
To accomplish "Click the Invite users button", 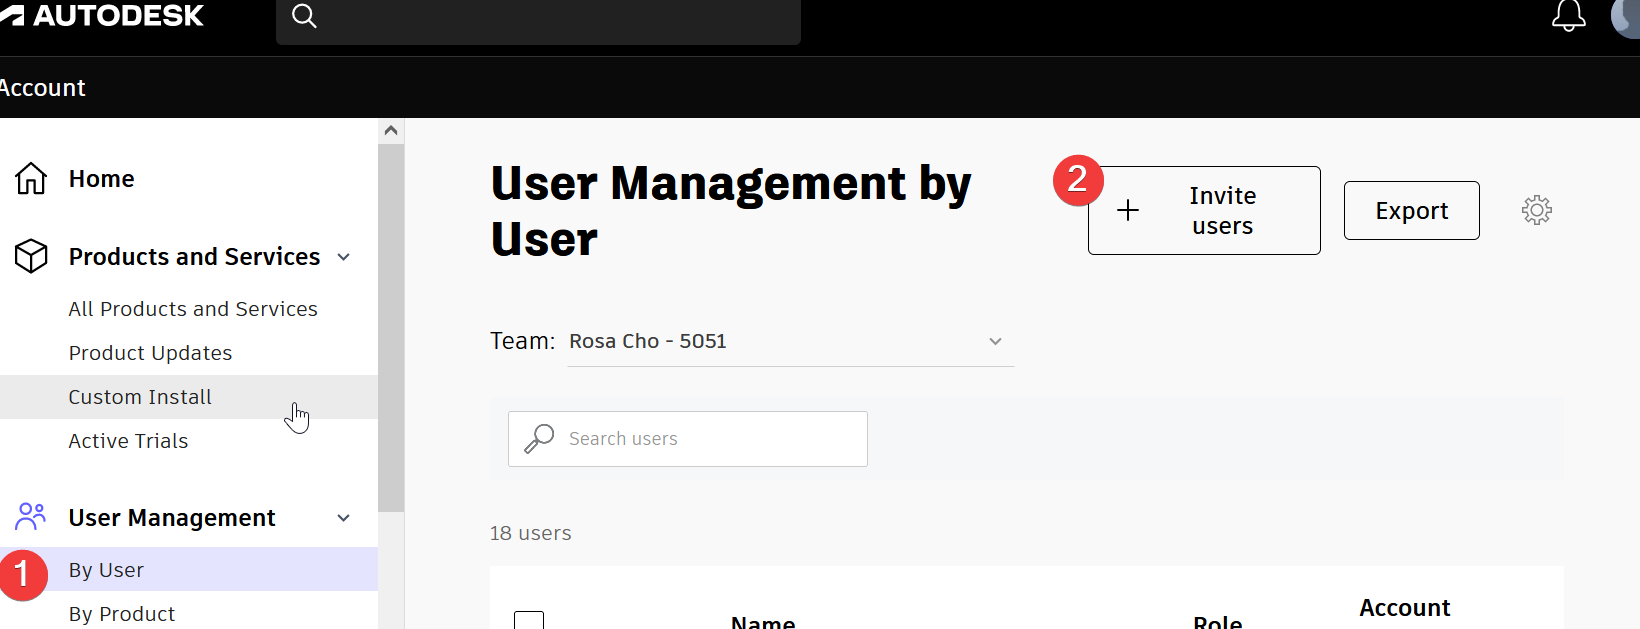I will [1204, 210].
